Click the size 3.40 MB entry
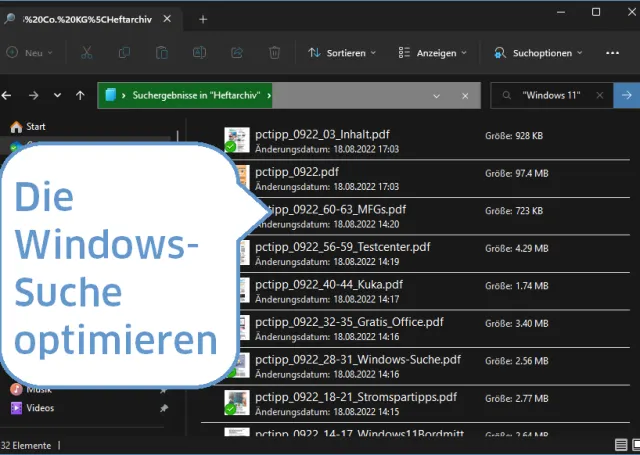 (517, 324)
